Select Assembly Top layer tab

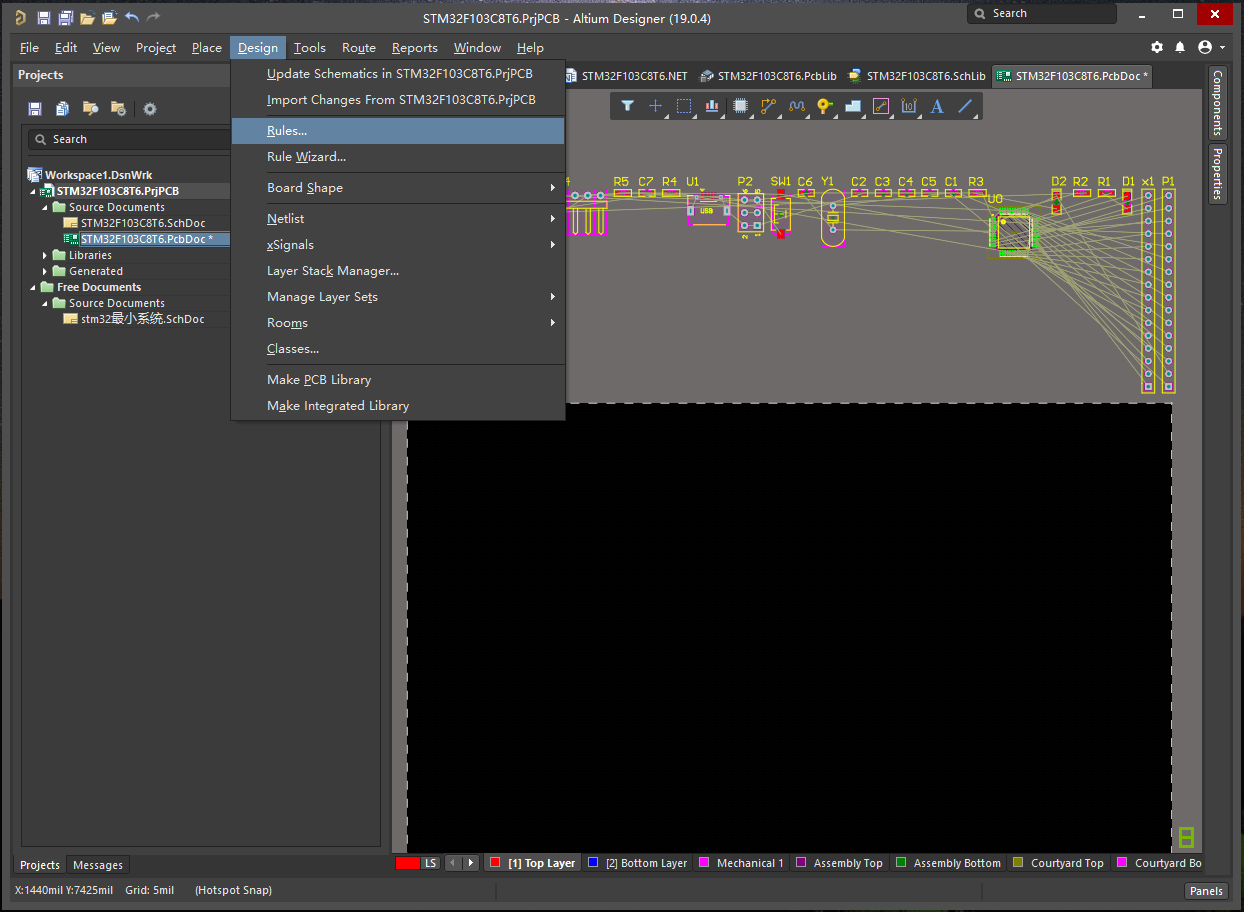coord(840,863)
